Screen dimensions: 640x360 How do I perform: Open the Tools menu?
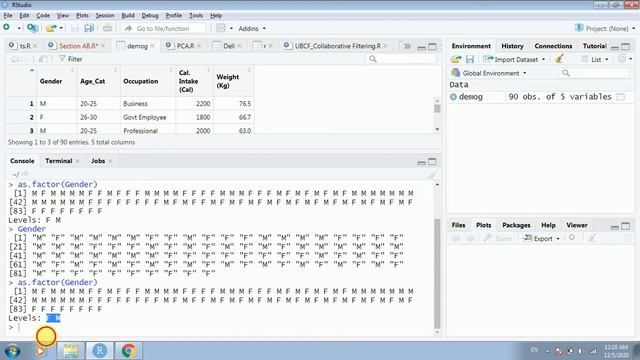[x=196, y=16]
